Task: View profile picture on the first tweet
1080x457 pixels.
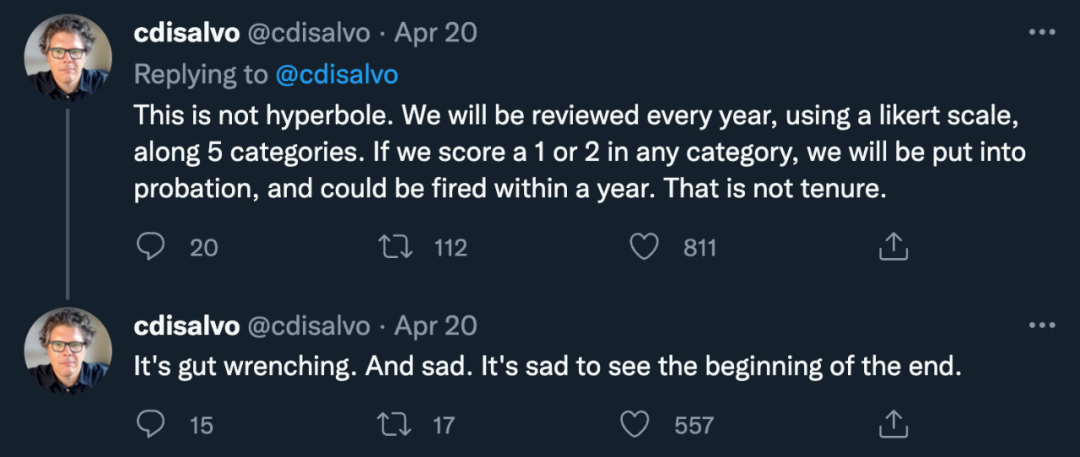Action: coord(68,56)
